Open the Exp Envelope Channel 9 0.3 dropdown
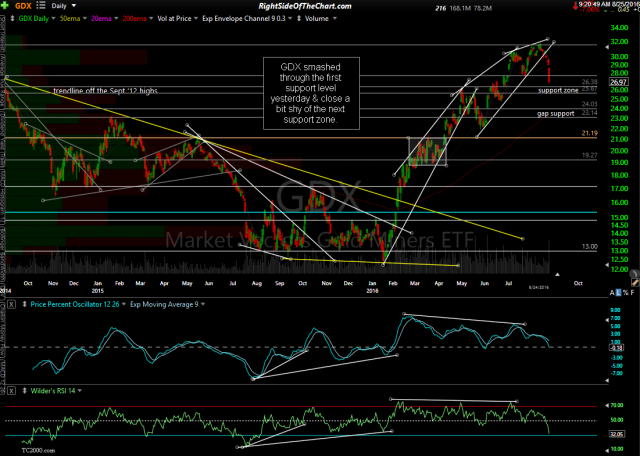The height and width of the screenshot is (456, 640). click(x=247, y=18)
